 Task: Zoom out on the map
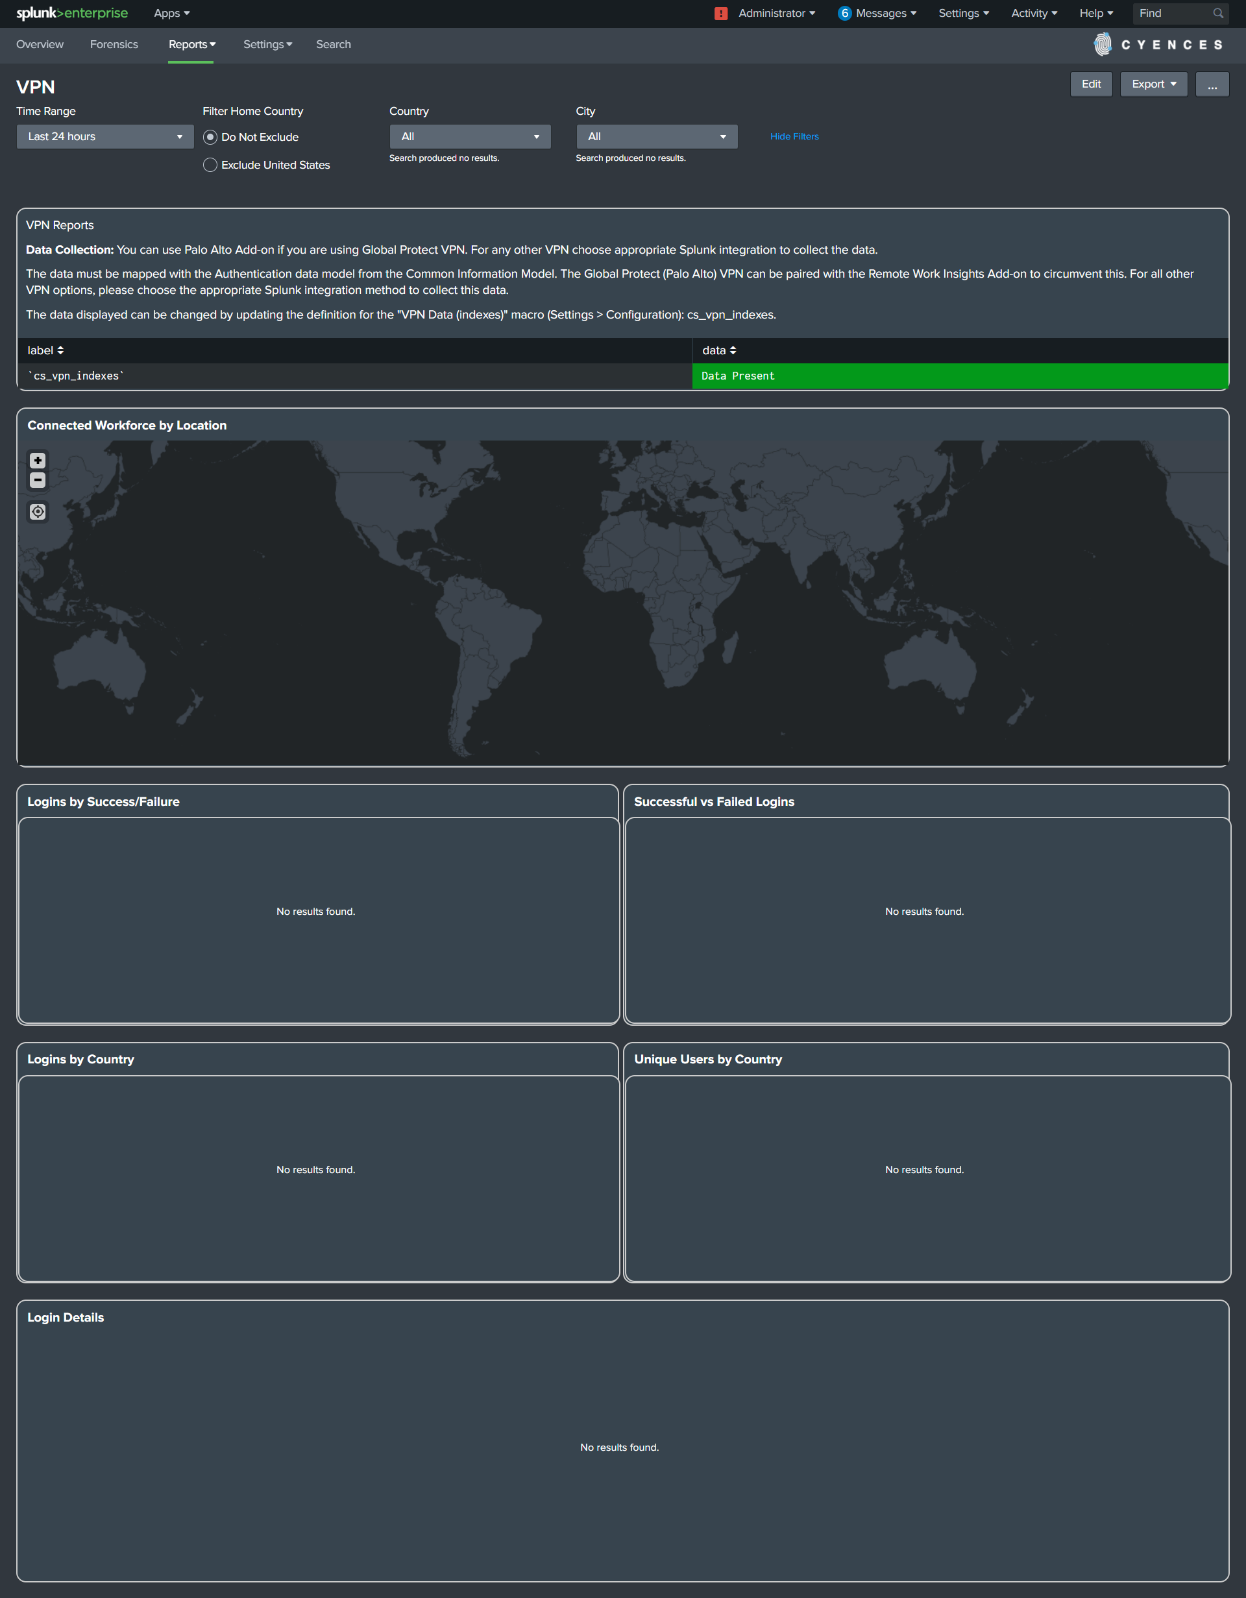pyautogui.click(x=38, y=480)
